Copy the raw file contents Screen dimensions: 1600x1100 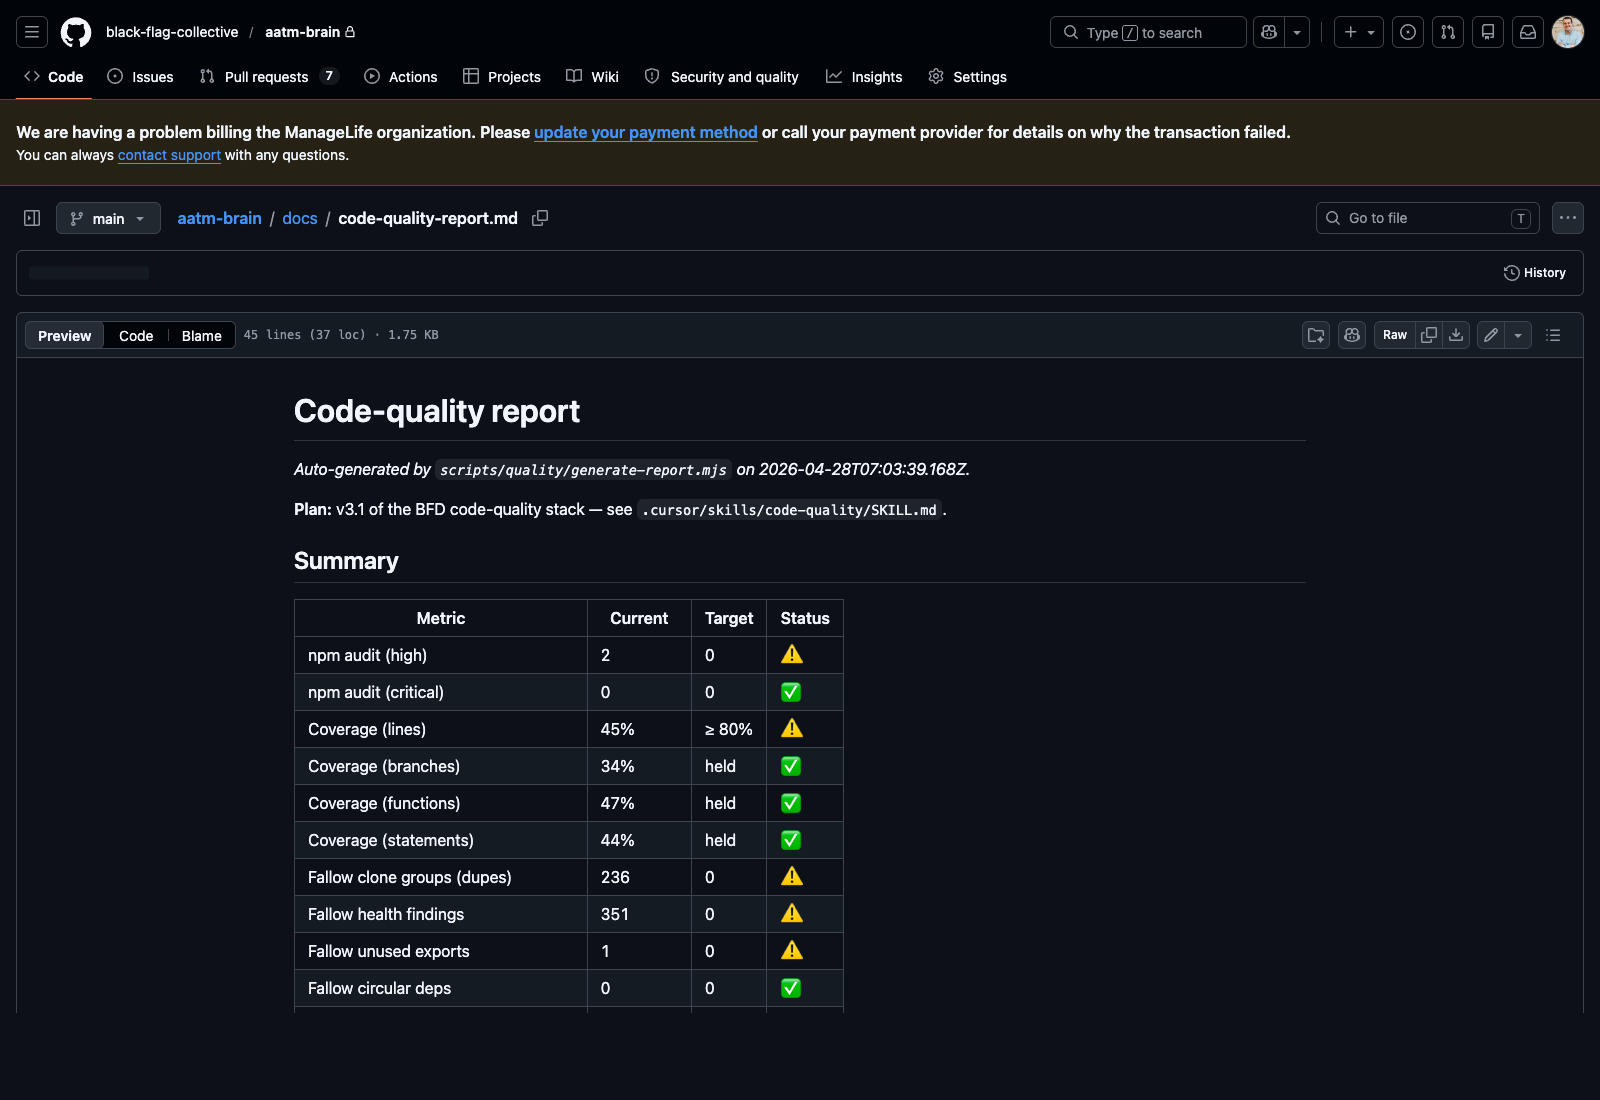(x=1429, y=335)
